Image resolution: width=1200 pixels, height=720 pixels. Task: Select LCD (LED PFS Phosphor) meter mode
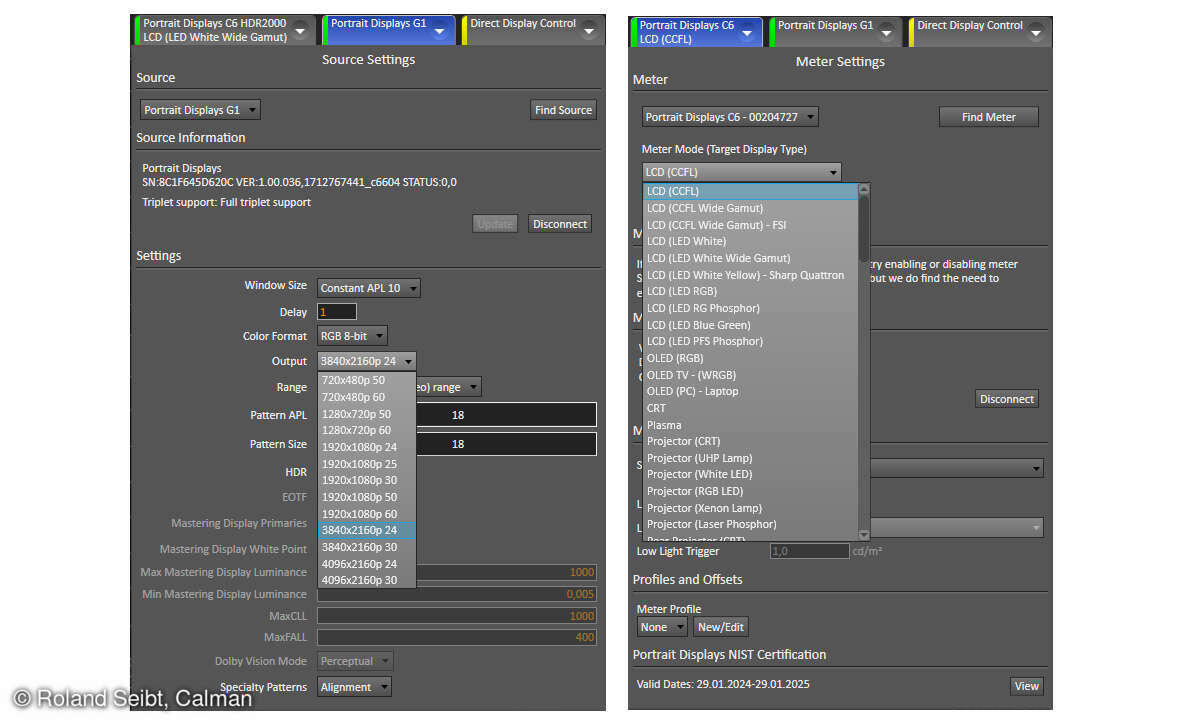750,341
